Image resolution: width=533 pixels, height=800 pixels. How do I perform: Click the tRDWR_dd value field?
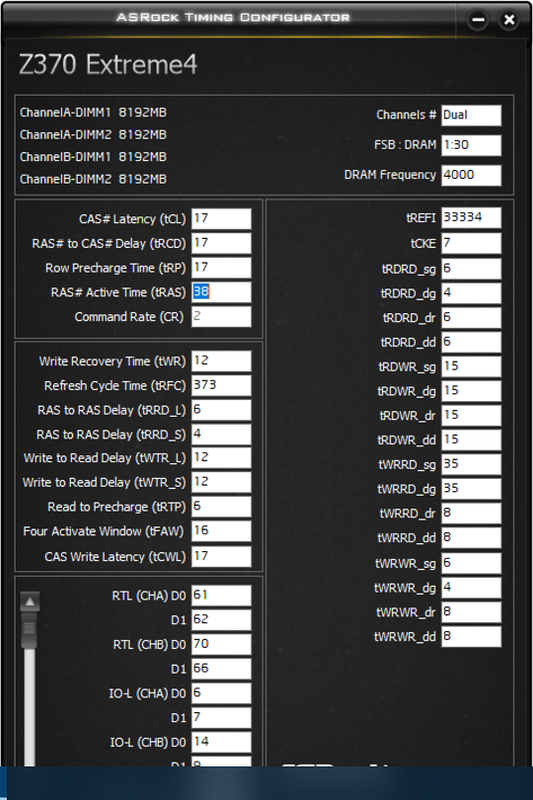coord(471,440)
